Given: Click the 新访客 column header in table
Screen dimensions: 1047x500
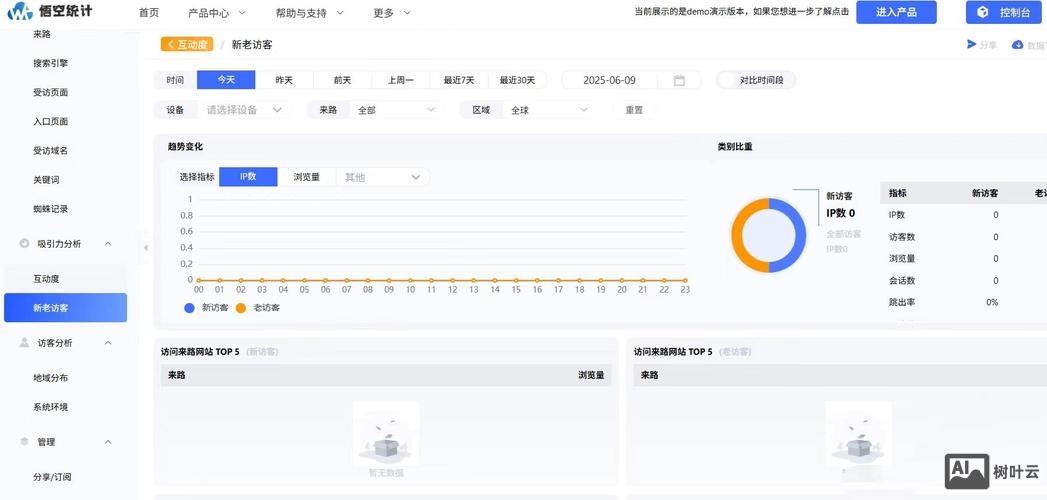Looking at the screenshot, I should (x=985, y=194).
